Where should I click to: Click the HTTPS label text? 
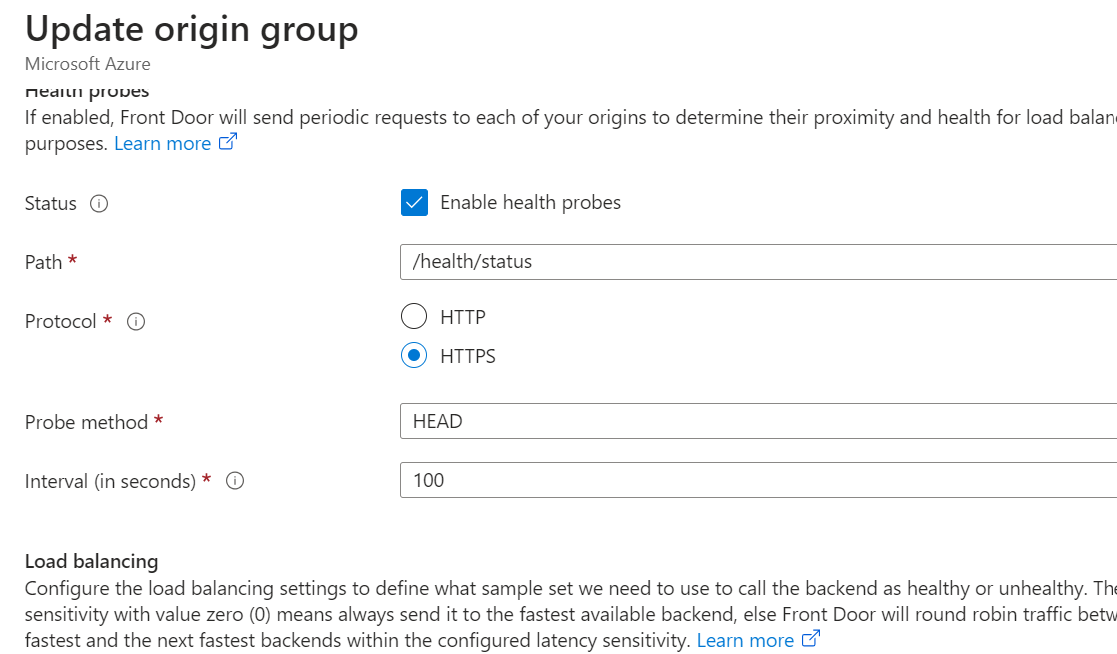point(467,356)
